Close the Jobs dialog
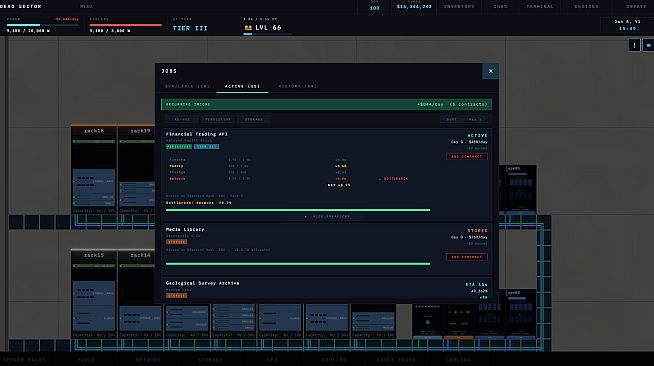The height and width of the screenshot is (366, 654). point(490,71)
